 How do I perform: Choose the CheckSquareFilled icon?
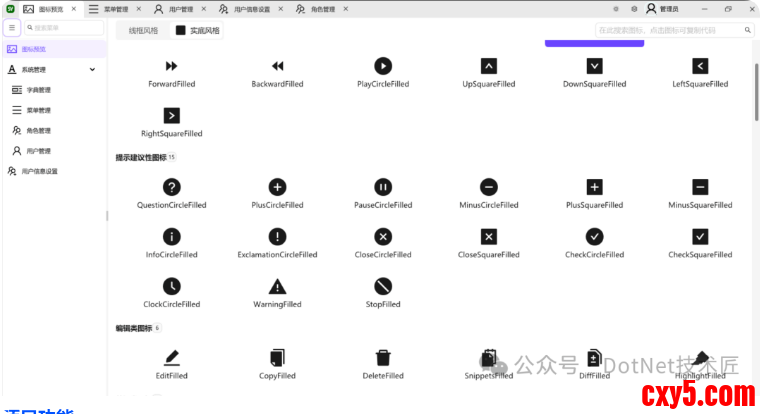tap(700, 237)
